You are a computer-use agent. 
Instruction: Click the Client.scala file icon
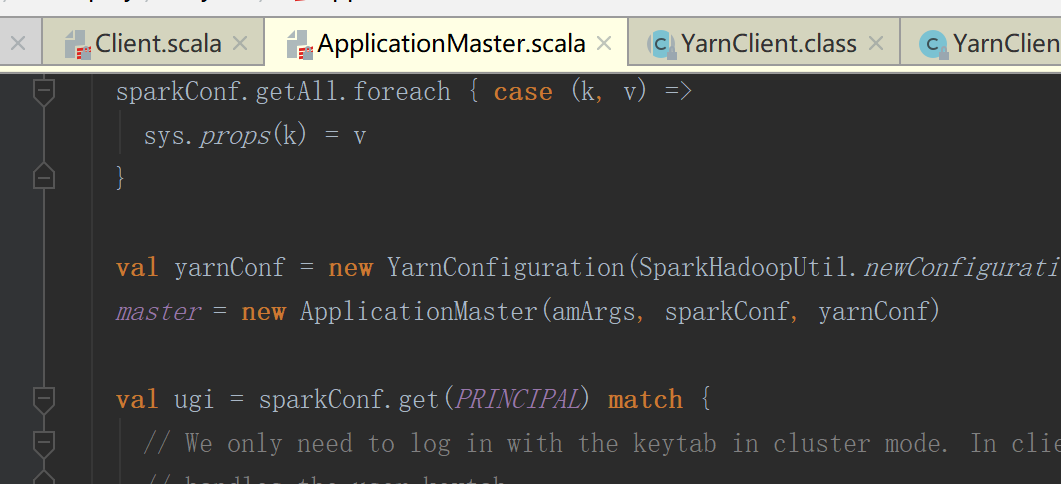click(77, 45)
